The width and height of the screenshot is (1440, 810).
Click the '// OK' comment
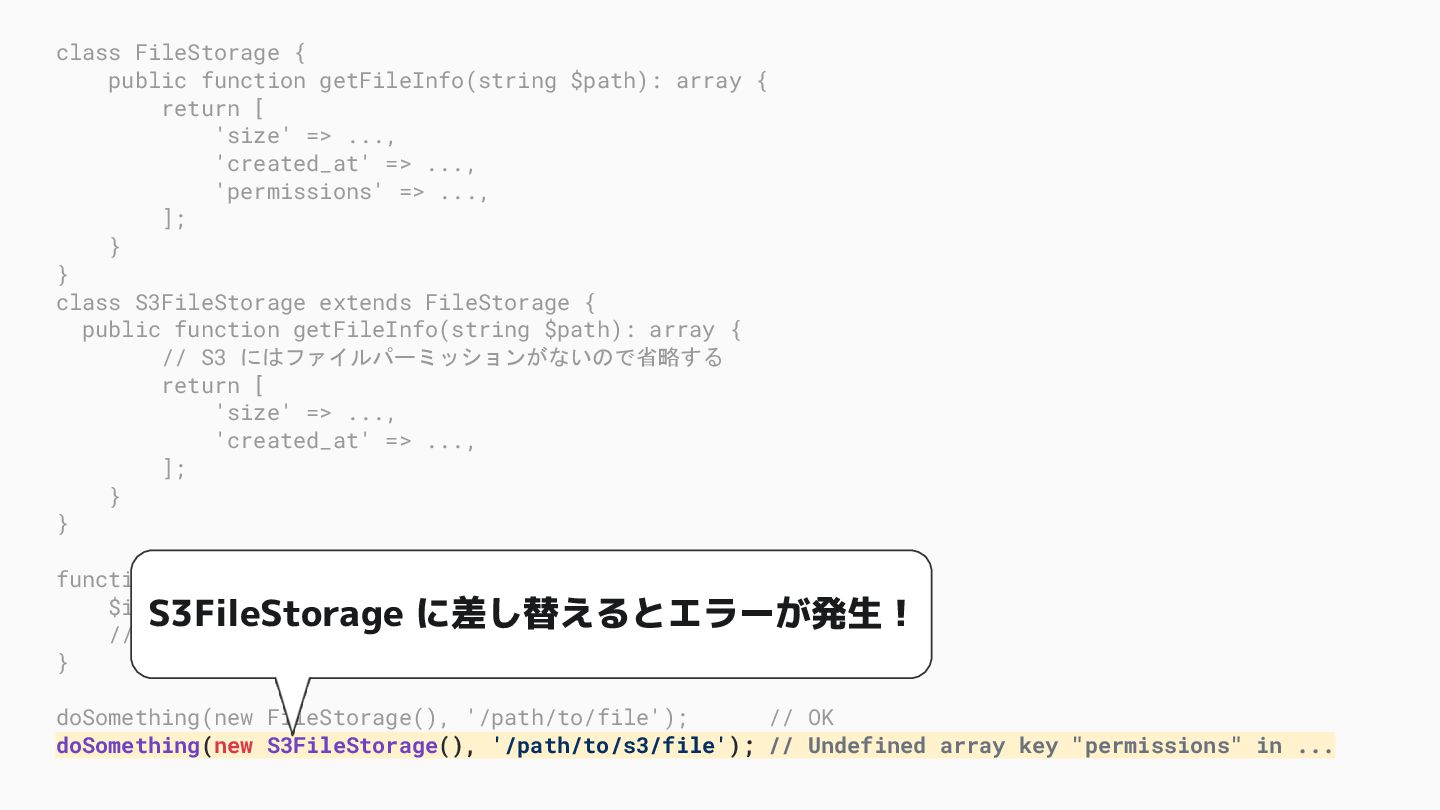tap(801, 718)
